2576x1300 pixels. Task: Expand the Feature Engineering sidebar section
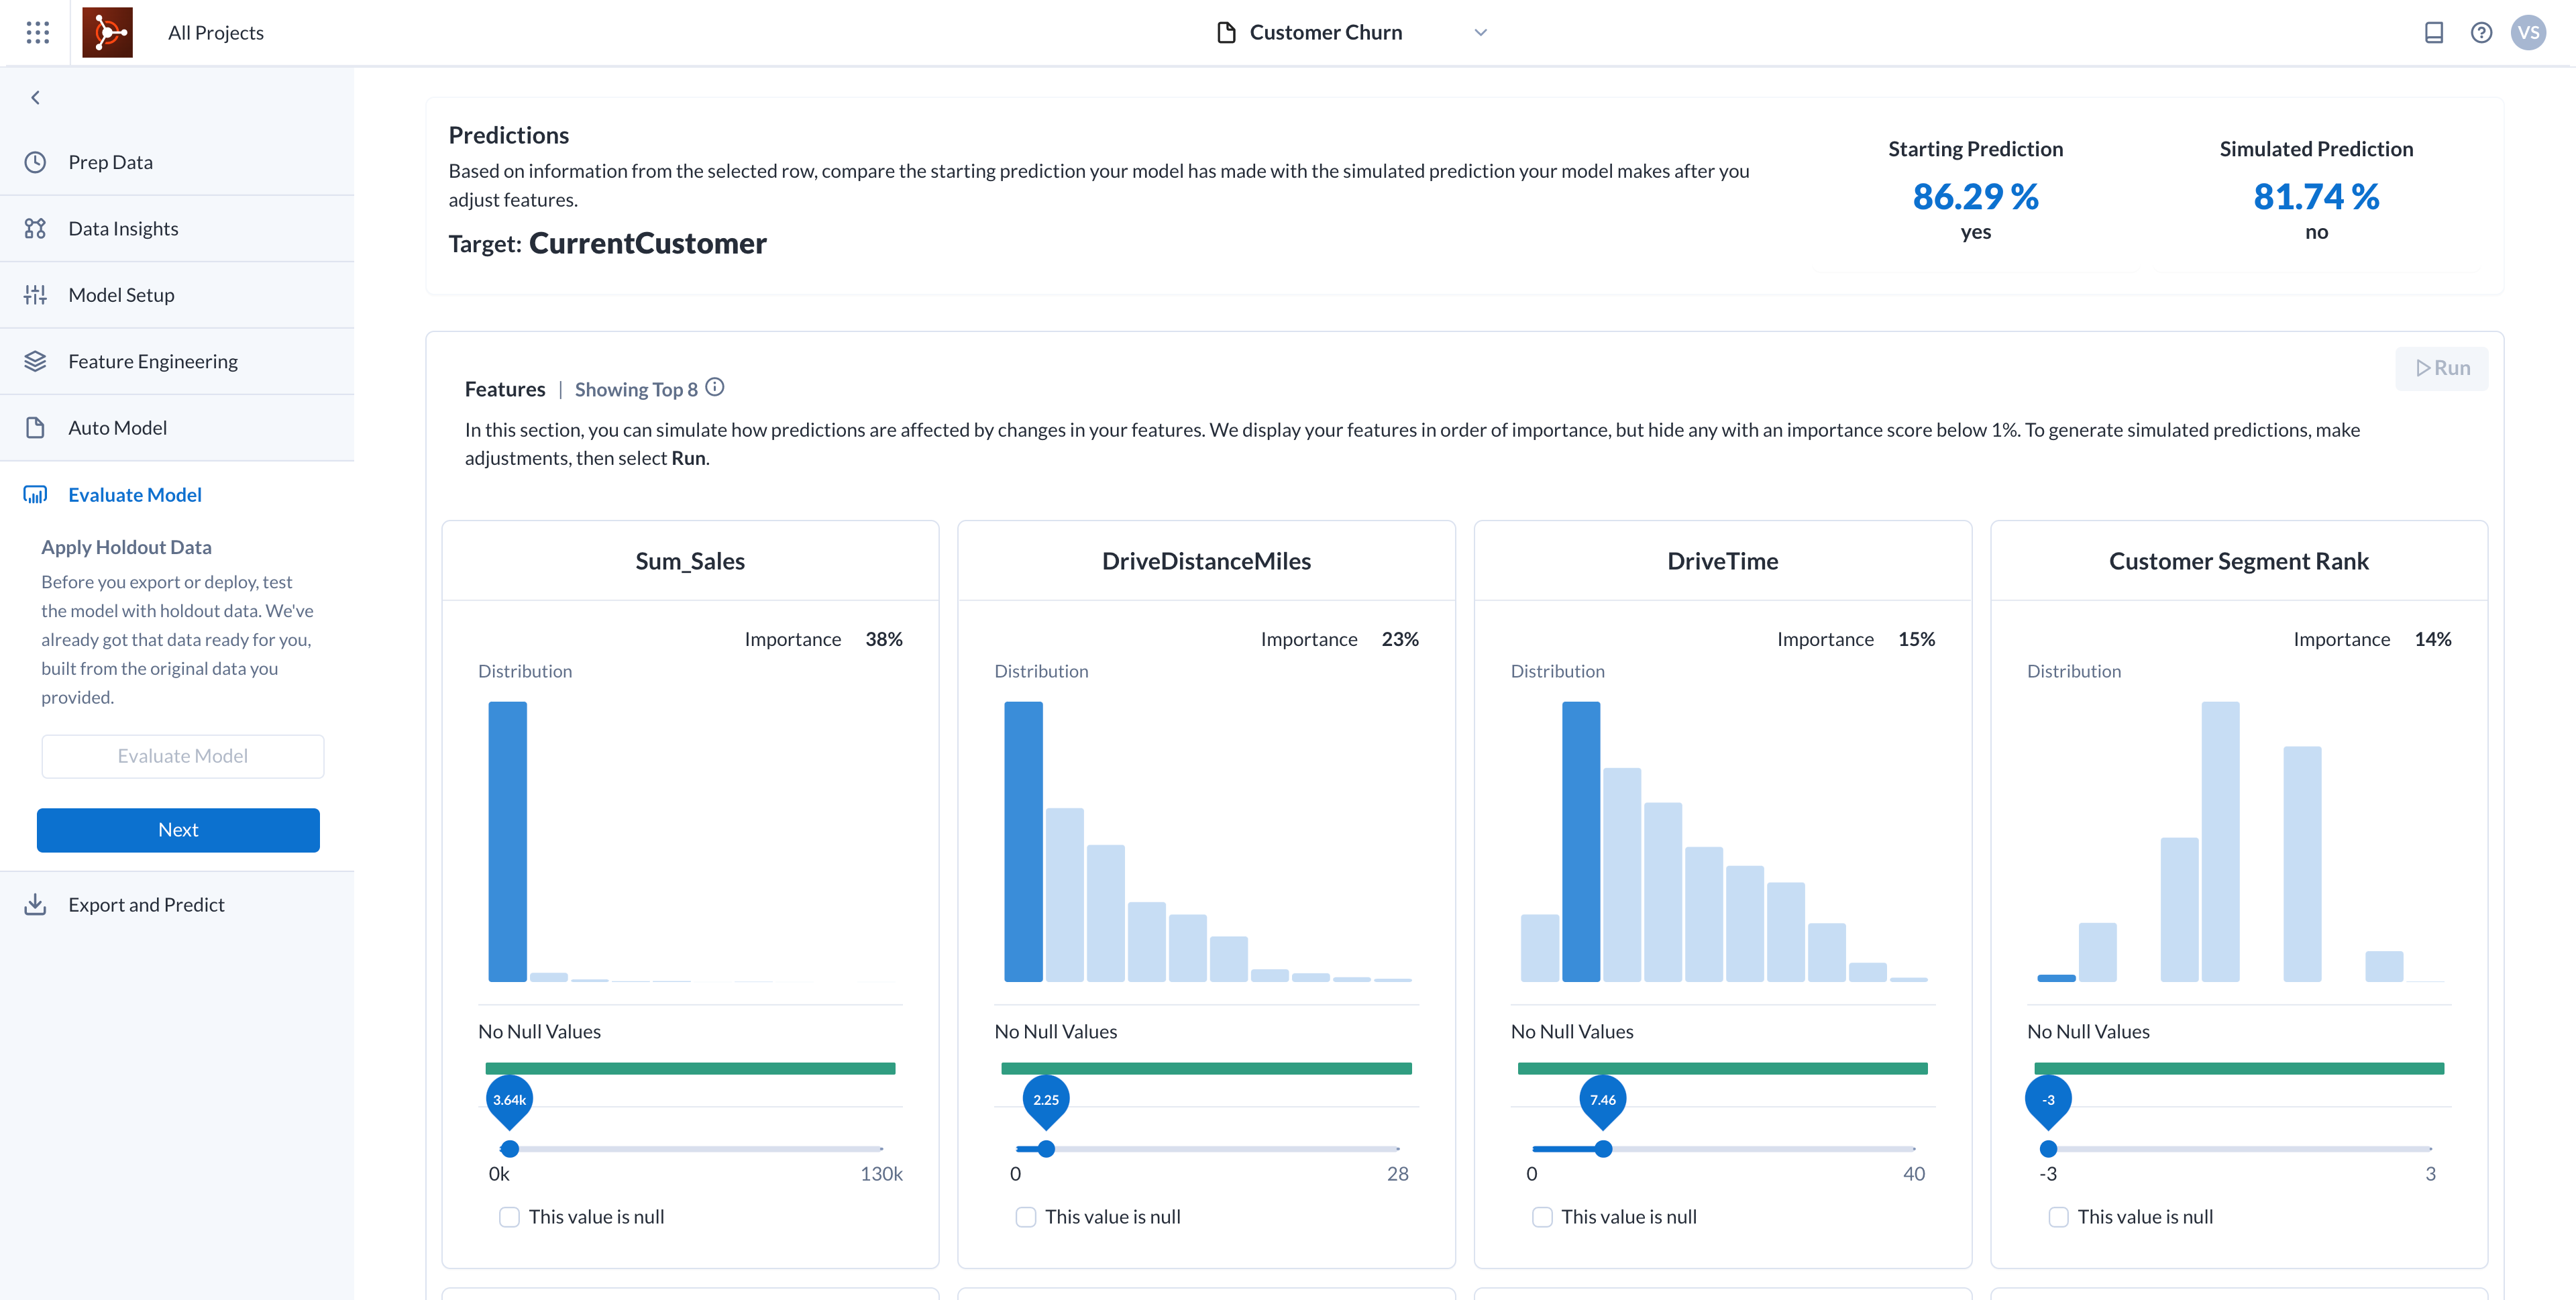click(x=153, y=361)
